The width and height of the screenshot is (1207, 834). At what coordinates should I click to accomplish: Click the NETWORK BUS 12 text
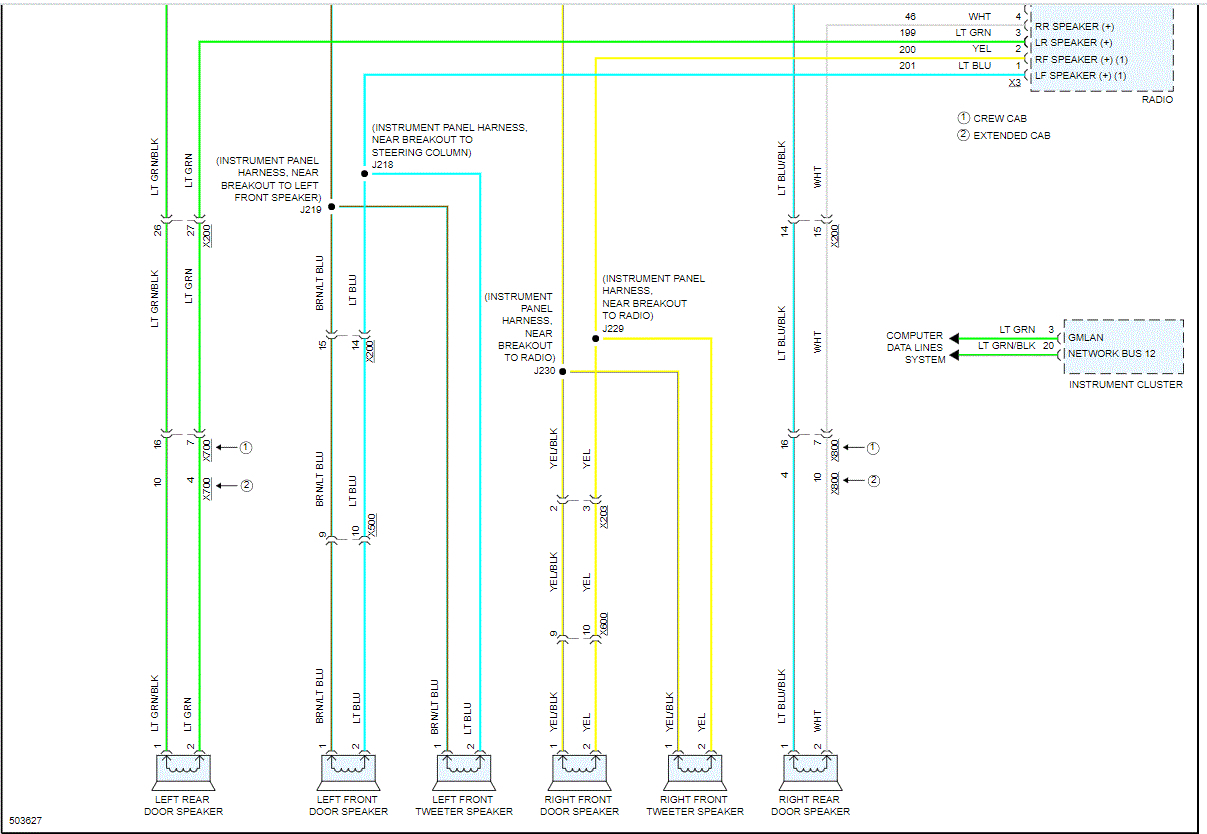(1110, 353)
